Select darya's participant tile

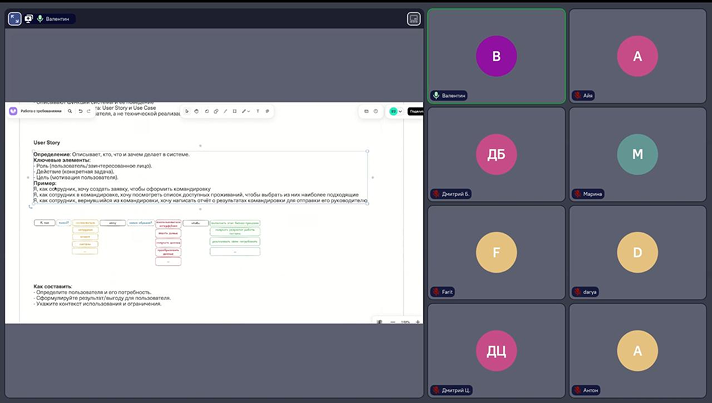point(638,252)
